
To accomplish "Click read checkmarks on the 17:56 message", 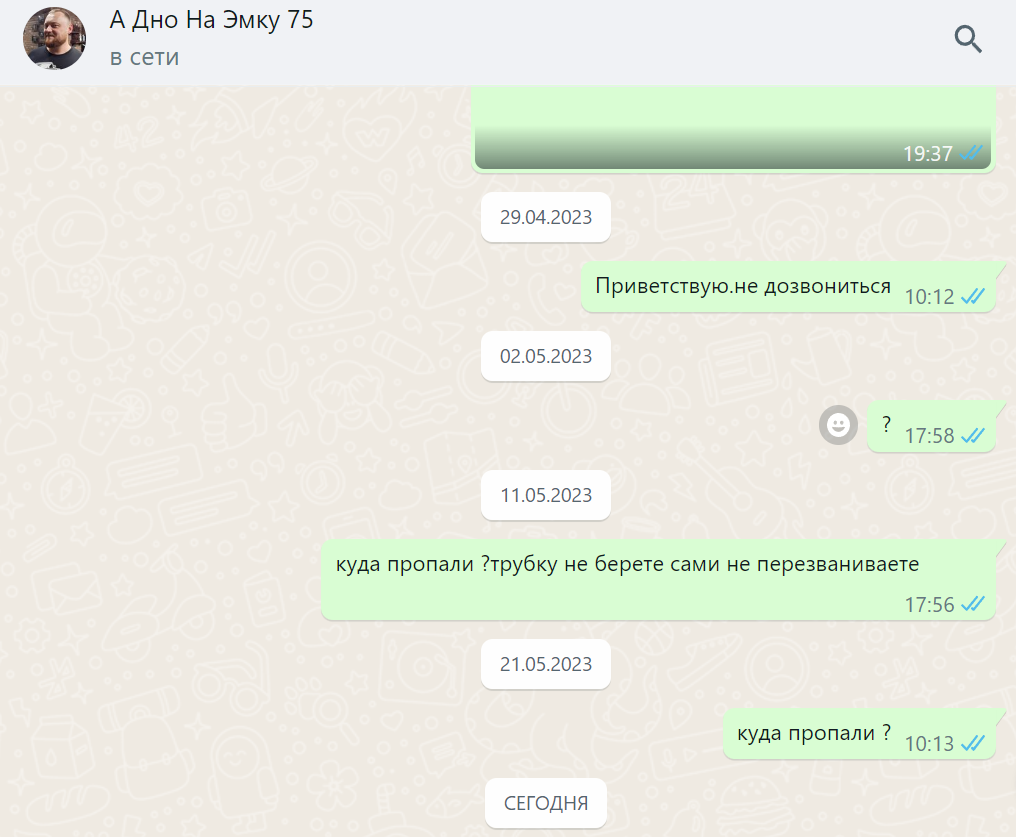I will (x=973, y=604).
